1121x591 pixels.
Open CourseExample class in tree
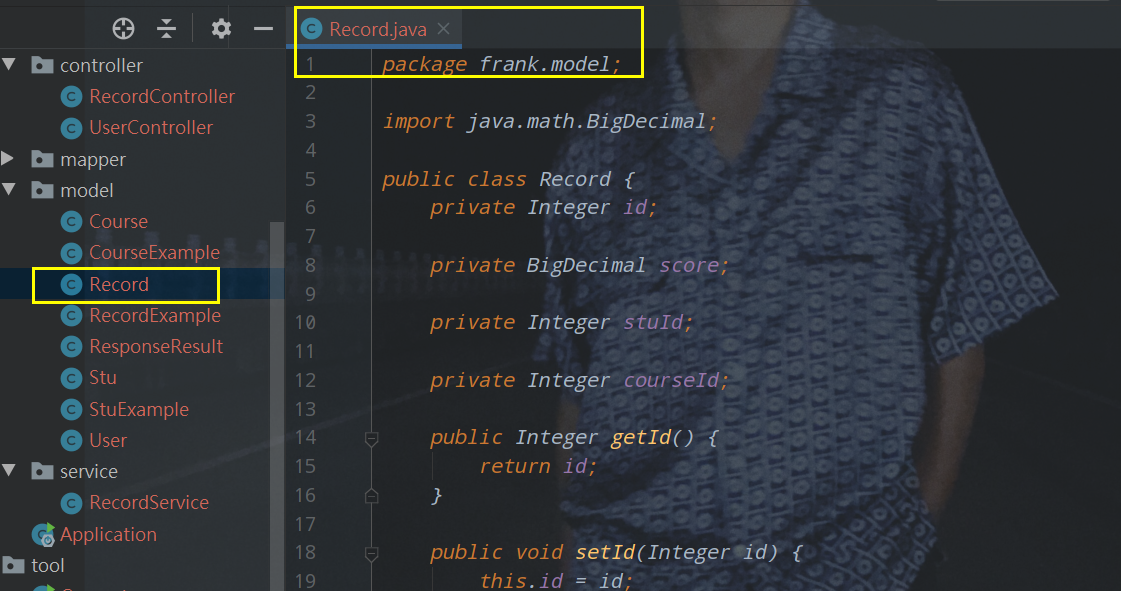pos(154,252)
